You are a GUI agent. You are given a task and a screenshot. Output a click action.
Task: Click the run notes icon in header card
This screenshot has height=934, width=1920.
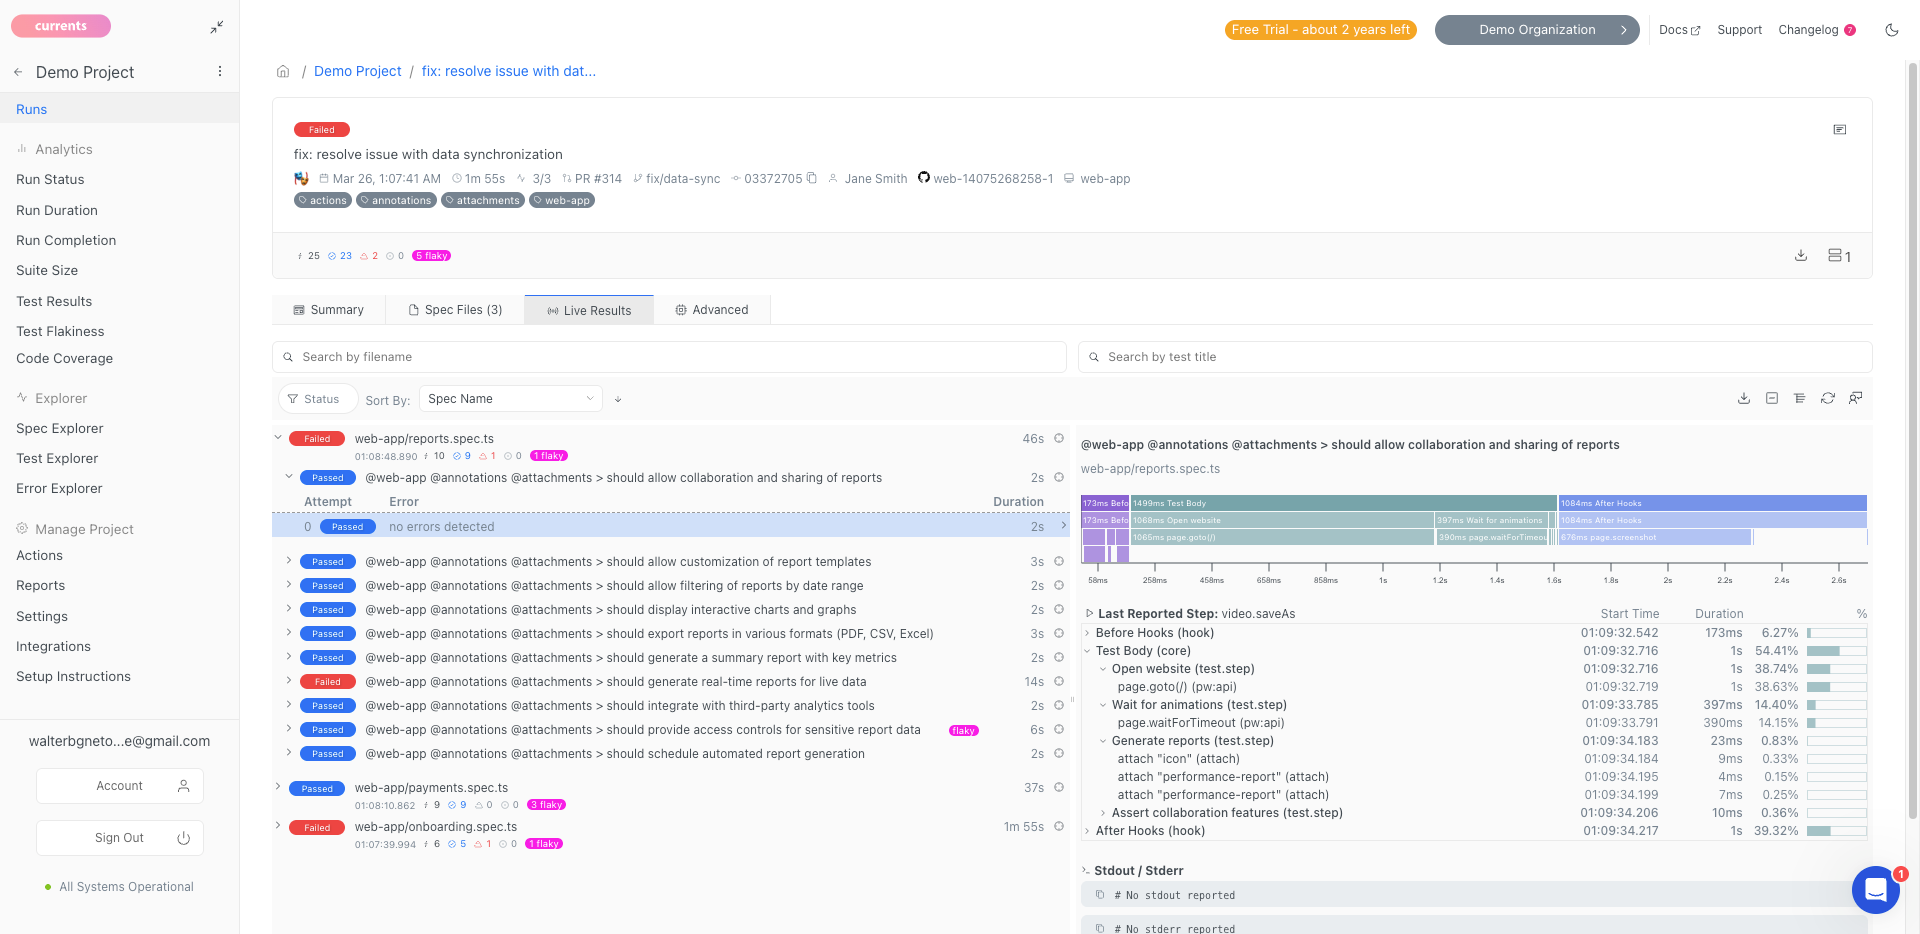(1839, 130)
